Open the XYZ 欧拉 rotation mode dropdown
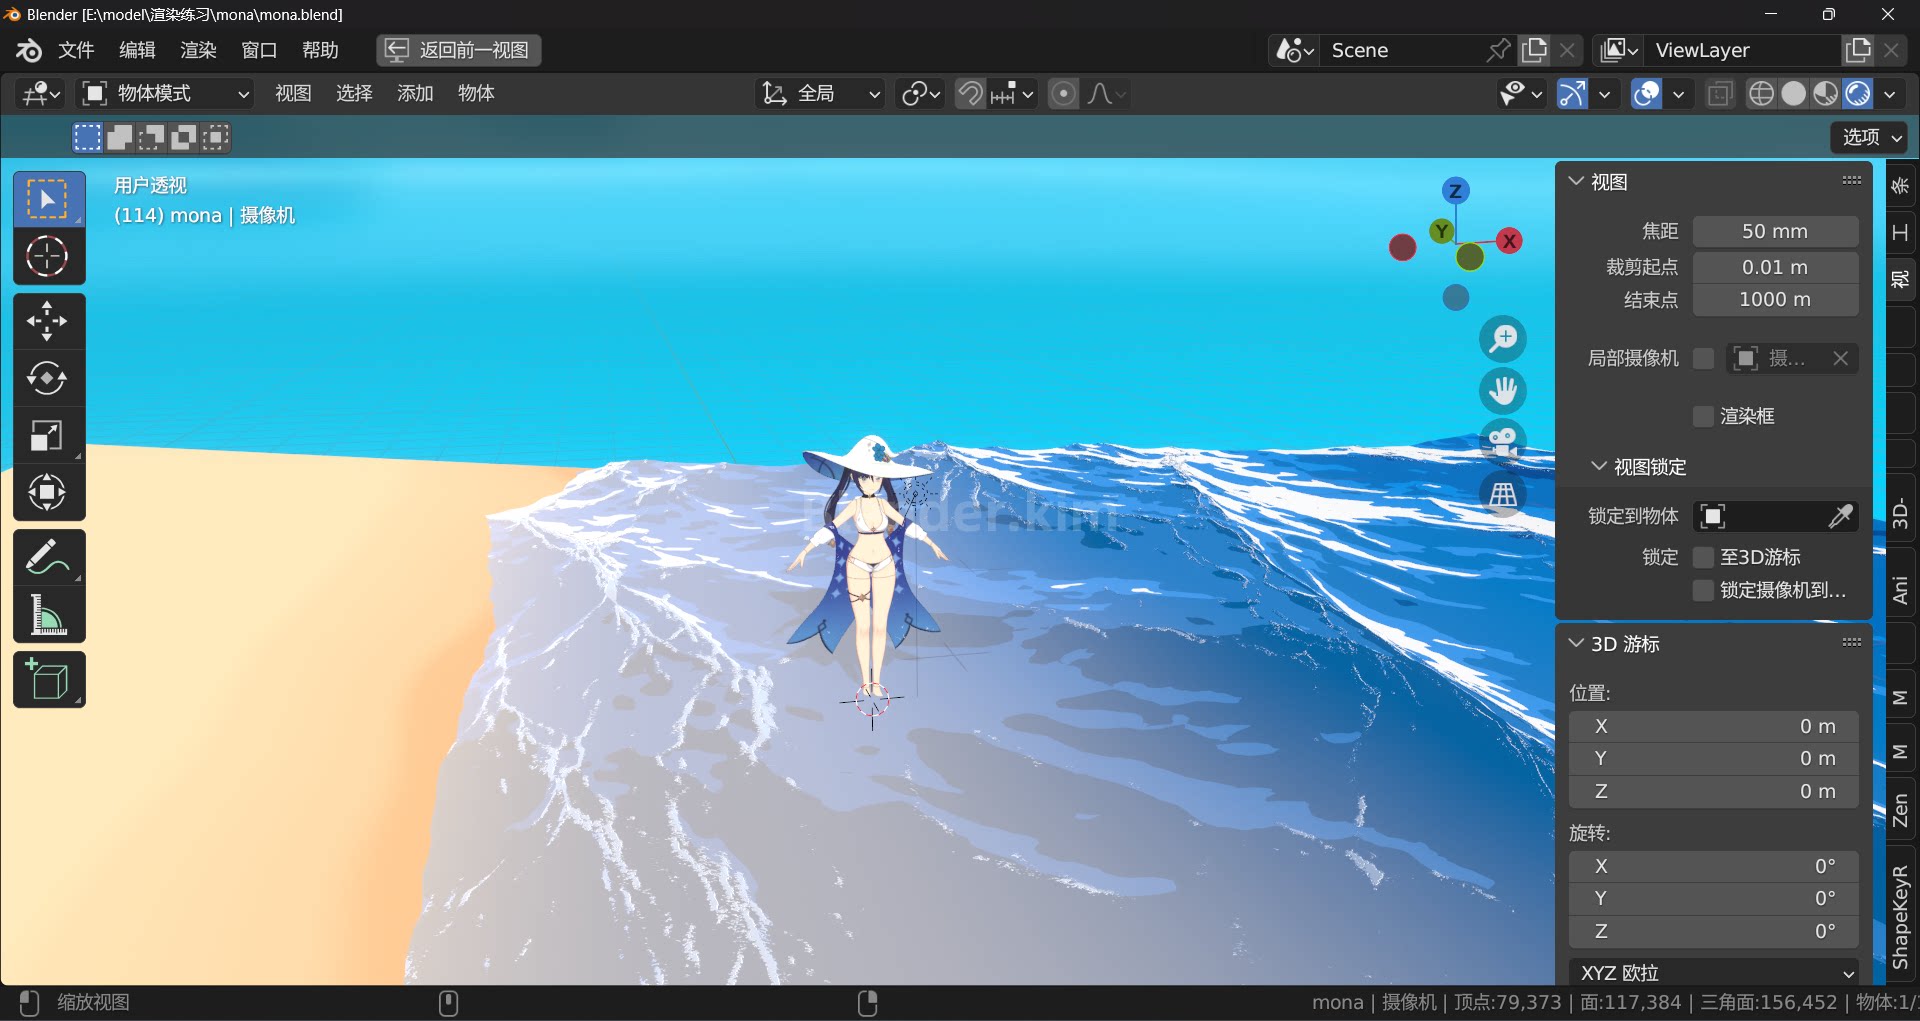 [x=1714, y=973]
